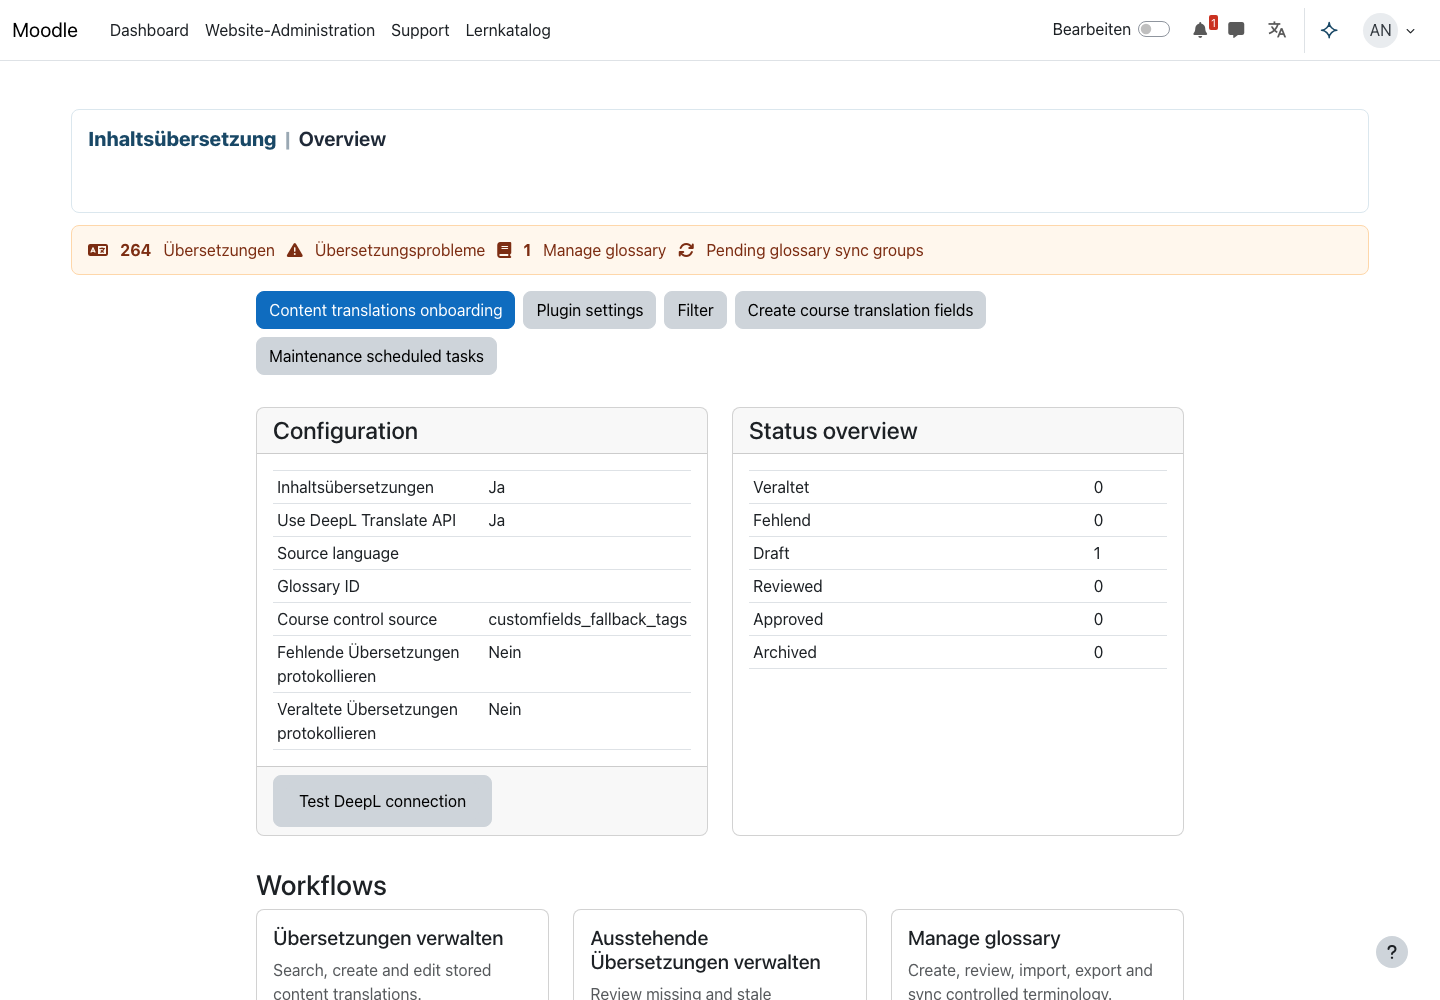This screenshot has width=1440, height=1000.
Task: Click the translations card icon beside 264
Action: (98, 250)
